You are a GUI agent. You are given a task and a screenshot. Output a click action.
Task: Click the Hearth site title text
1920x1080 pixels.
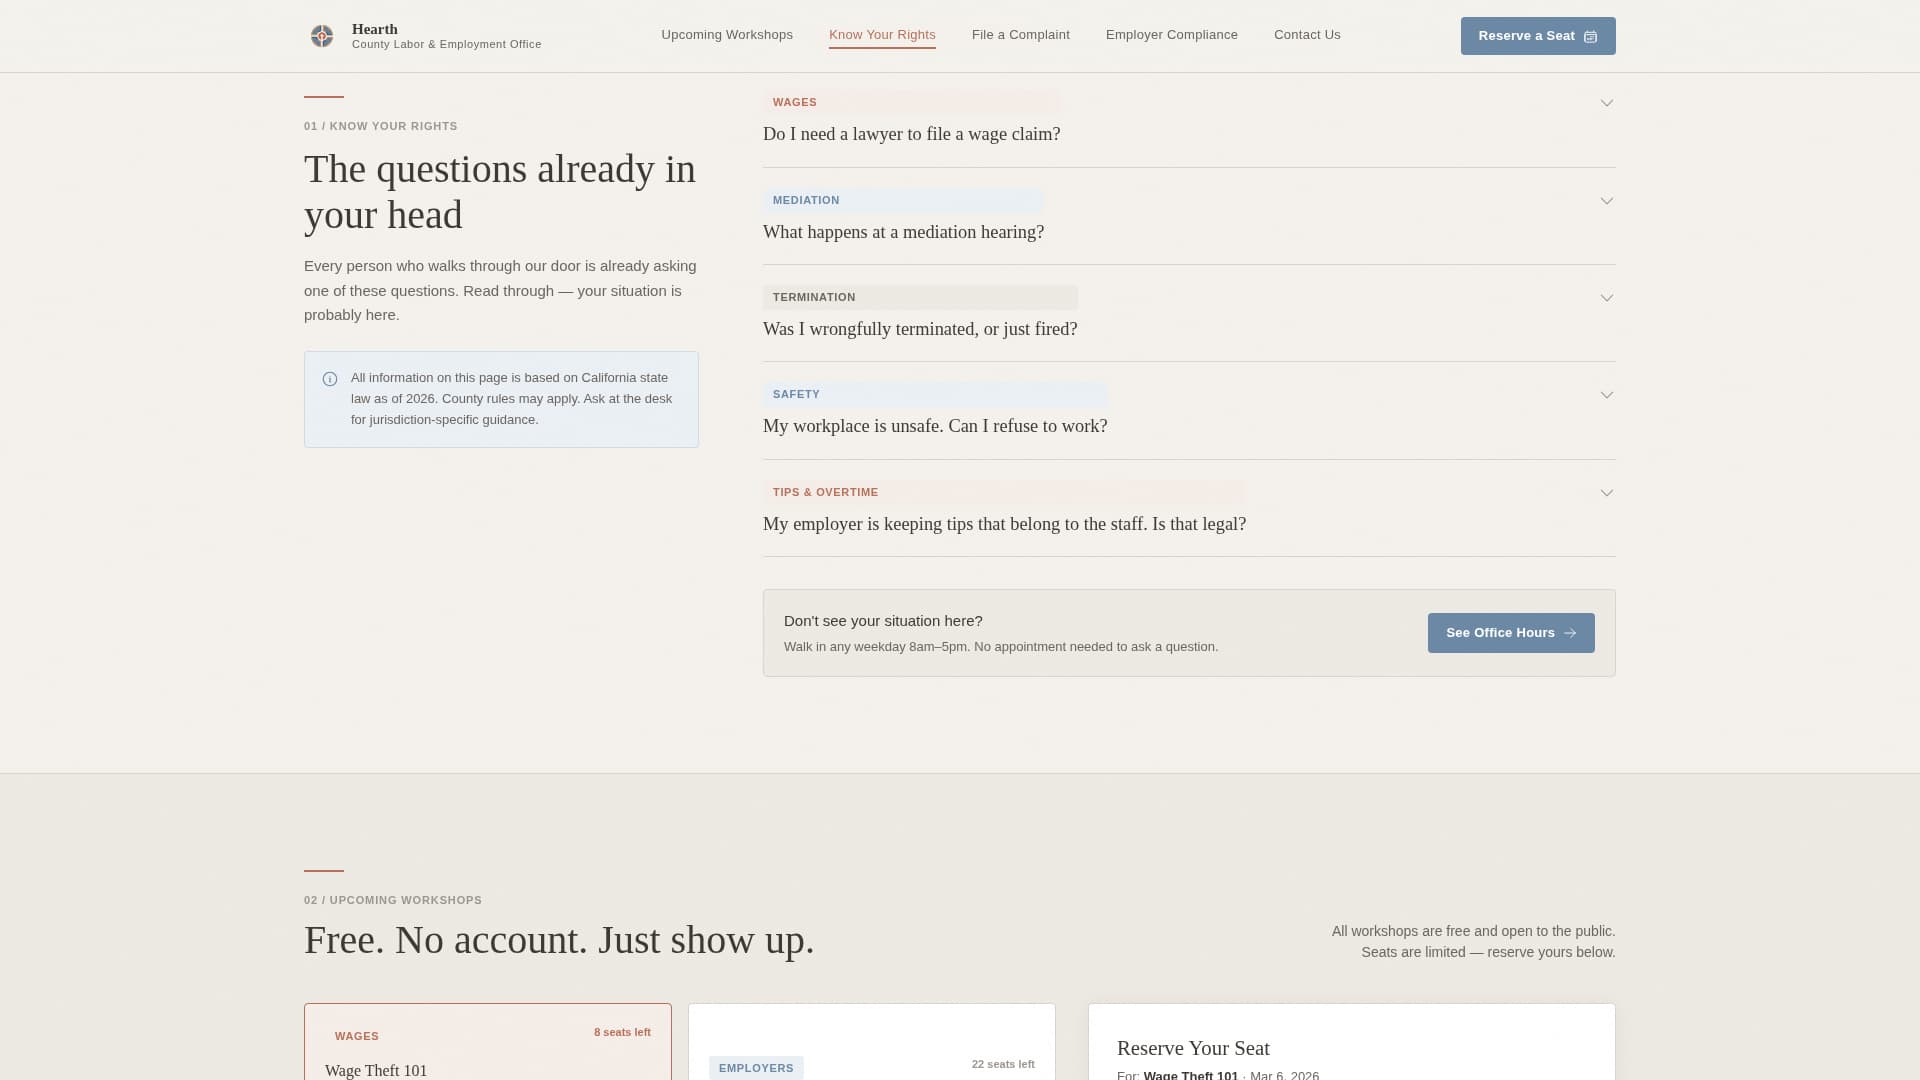[x=375, y=29]
